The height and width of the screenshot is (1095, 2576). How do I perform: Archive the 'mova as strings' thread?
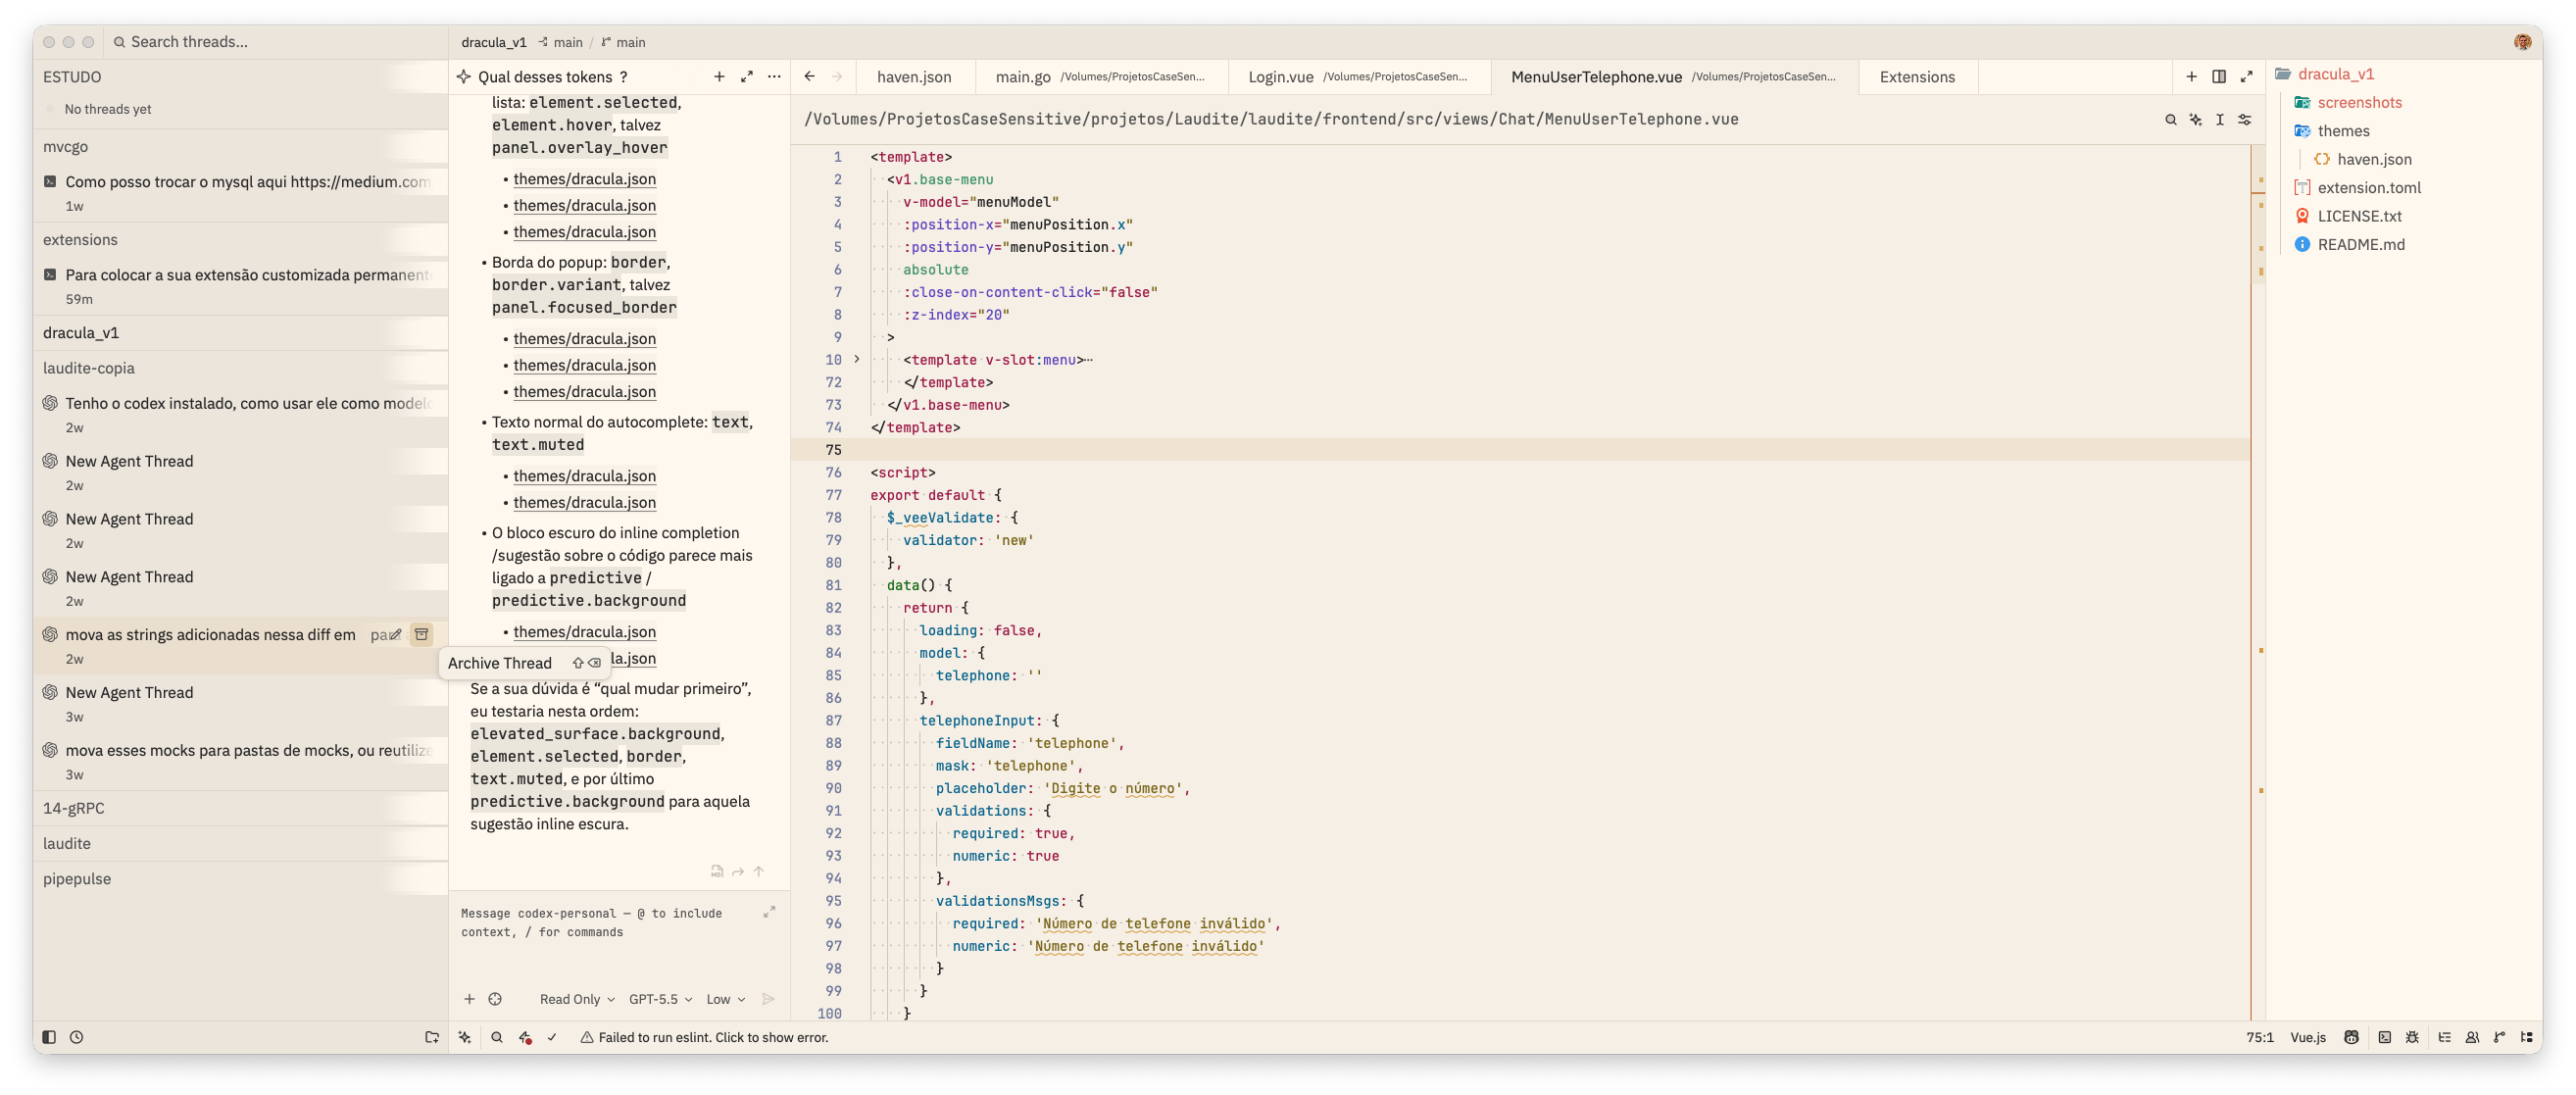click(x=422, y=634)
